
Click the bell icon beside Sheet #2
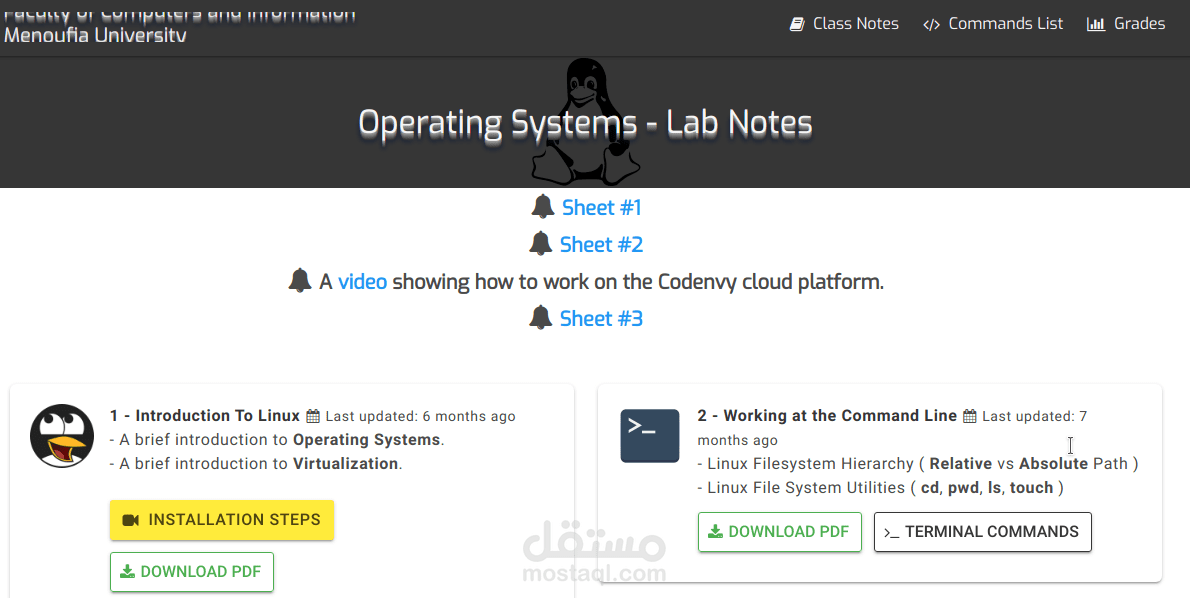(540, 244)
